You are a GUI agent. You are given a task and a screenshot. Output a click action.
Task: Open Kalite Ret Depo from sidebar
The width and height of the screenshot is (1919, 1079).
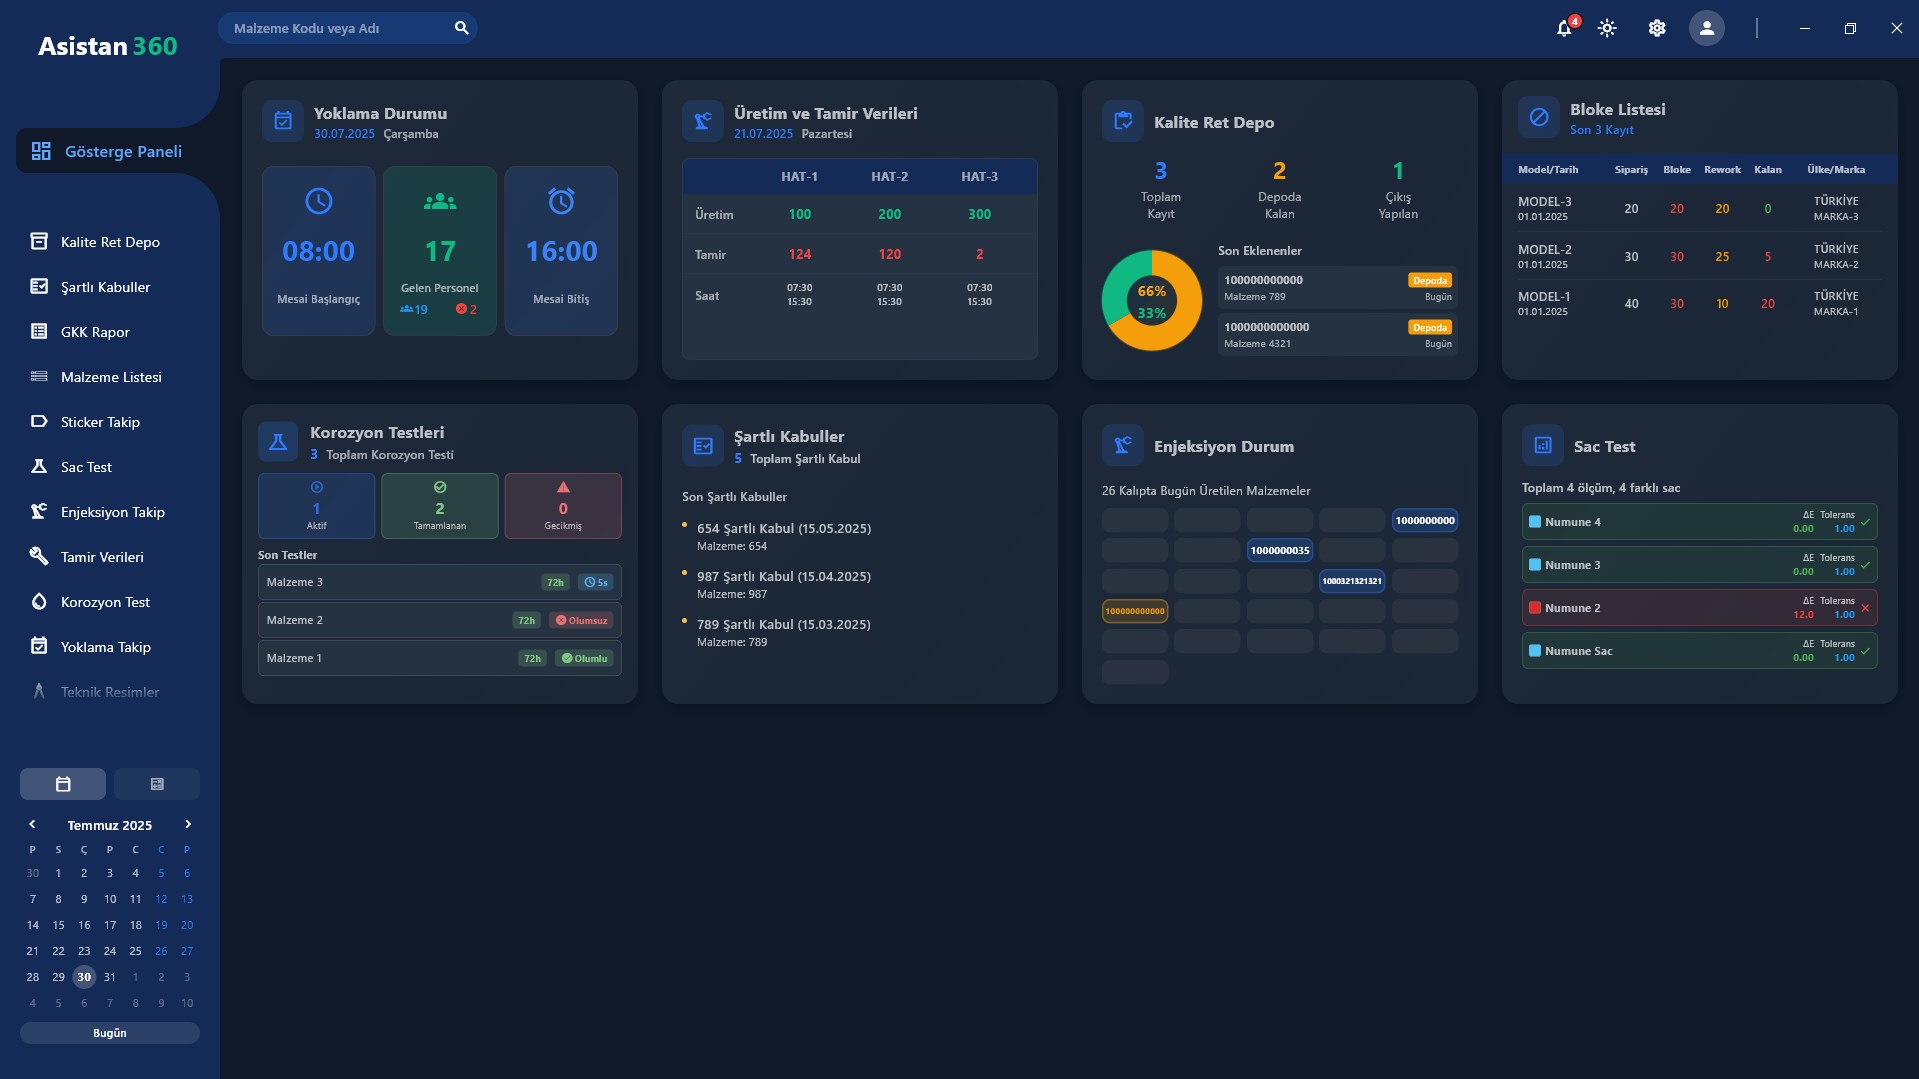point(110,242)
